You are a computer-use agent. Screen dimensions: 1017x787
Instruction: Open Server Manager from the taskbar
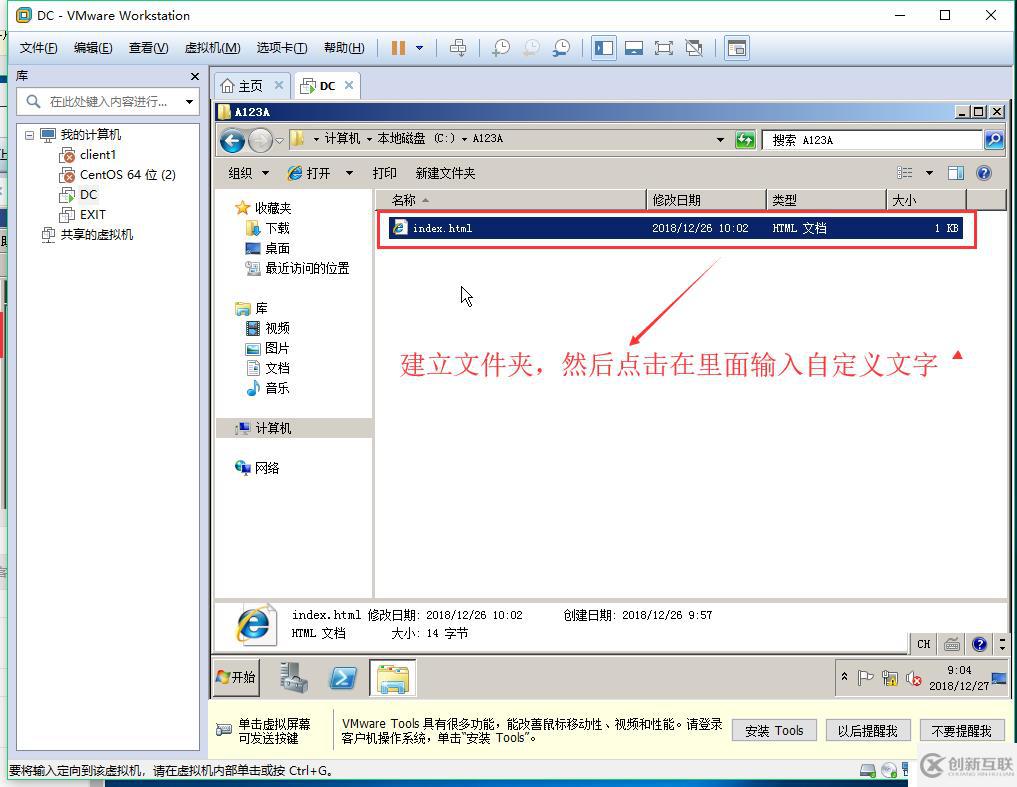[x=294, y=677]
